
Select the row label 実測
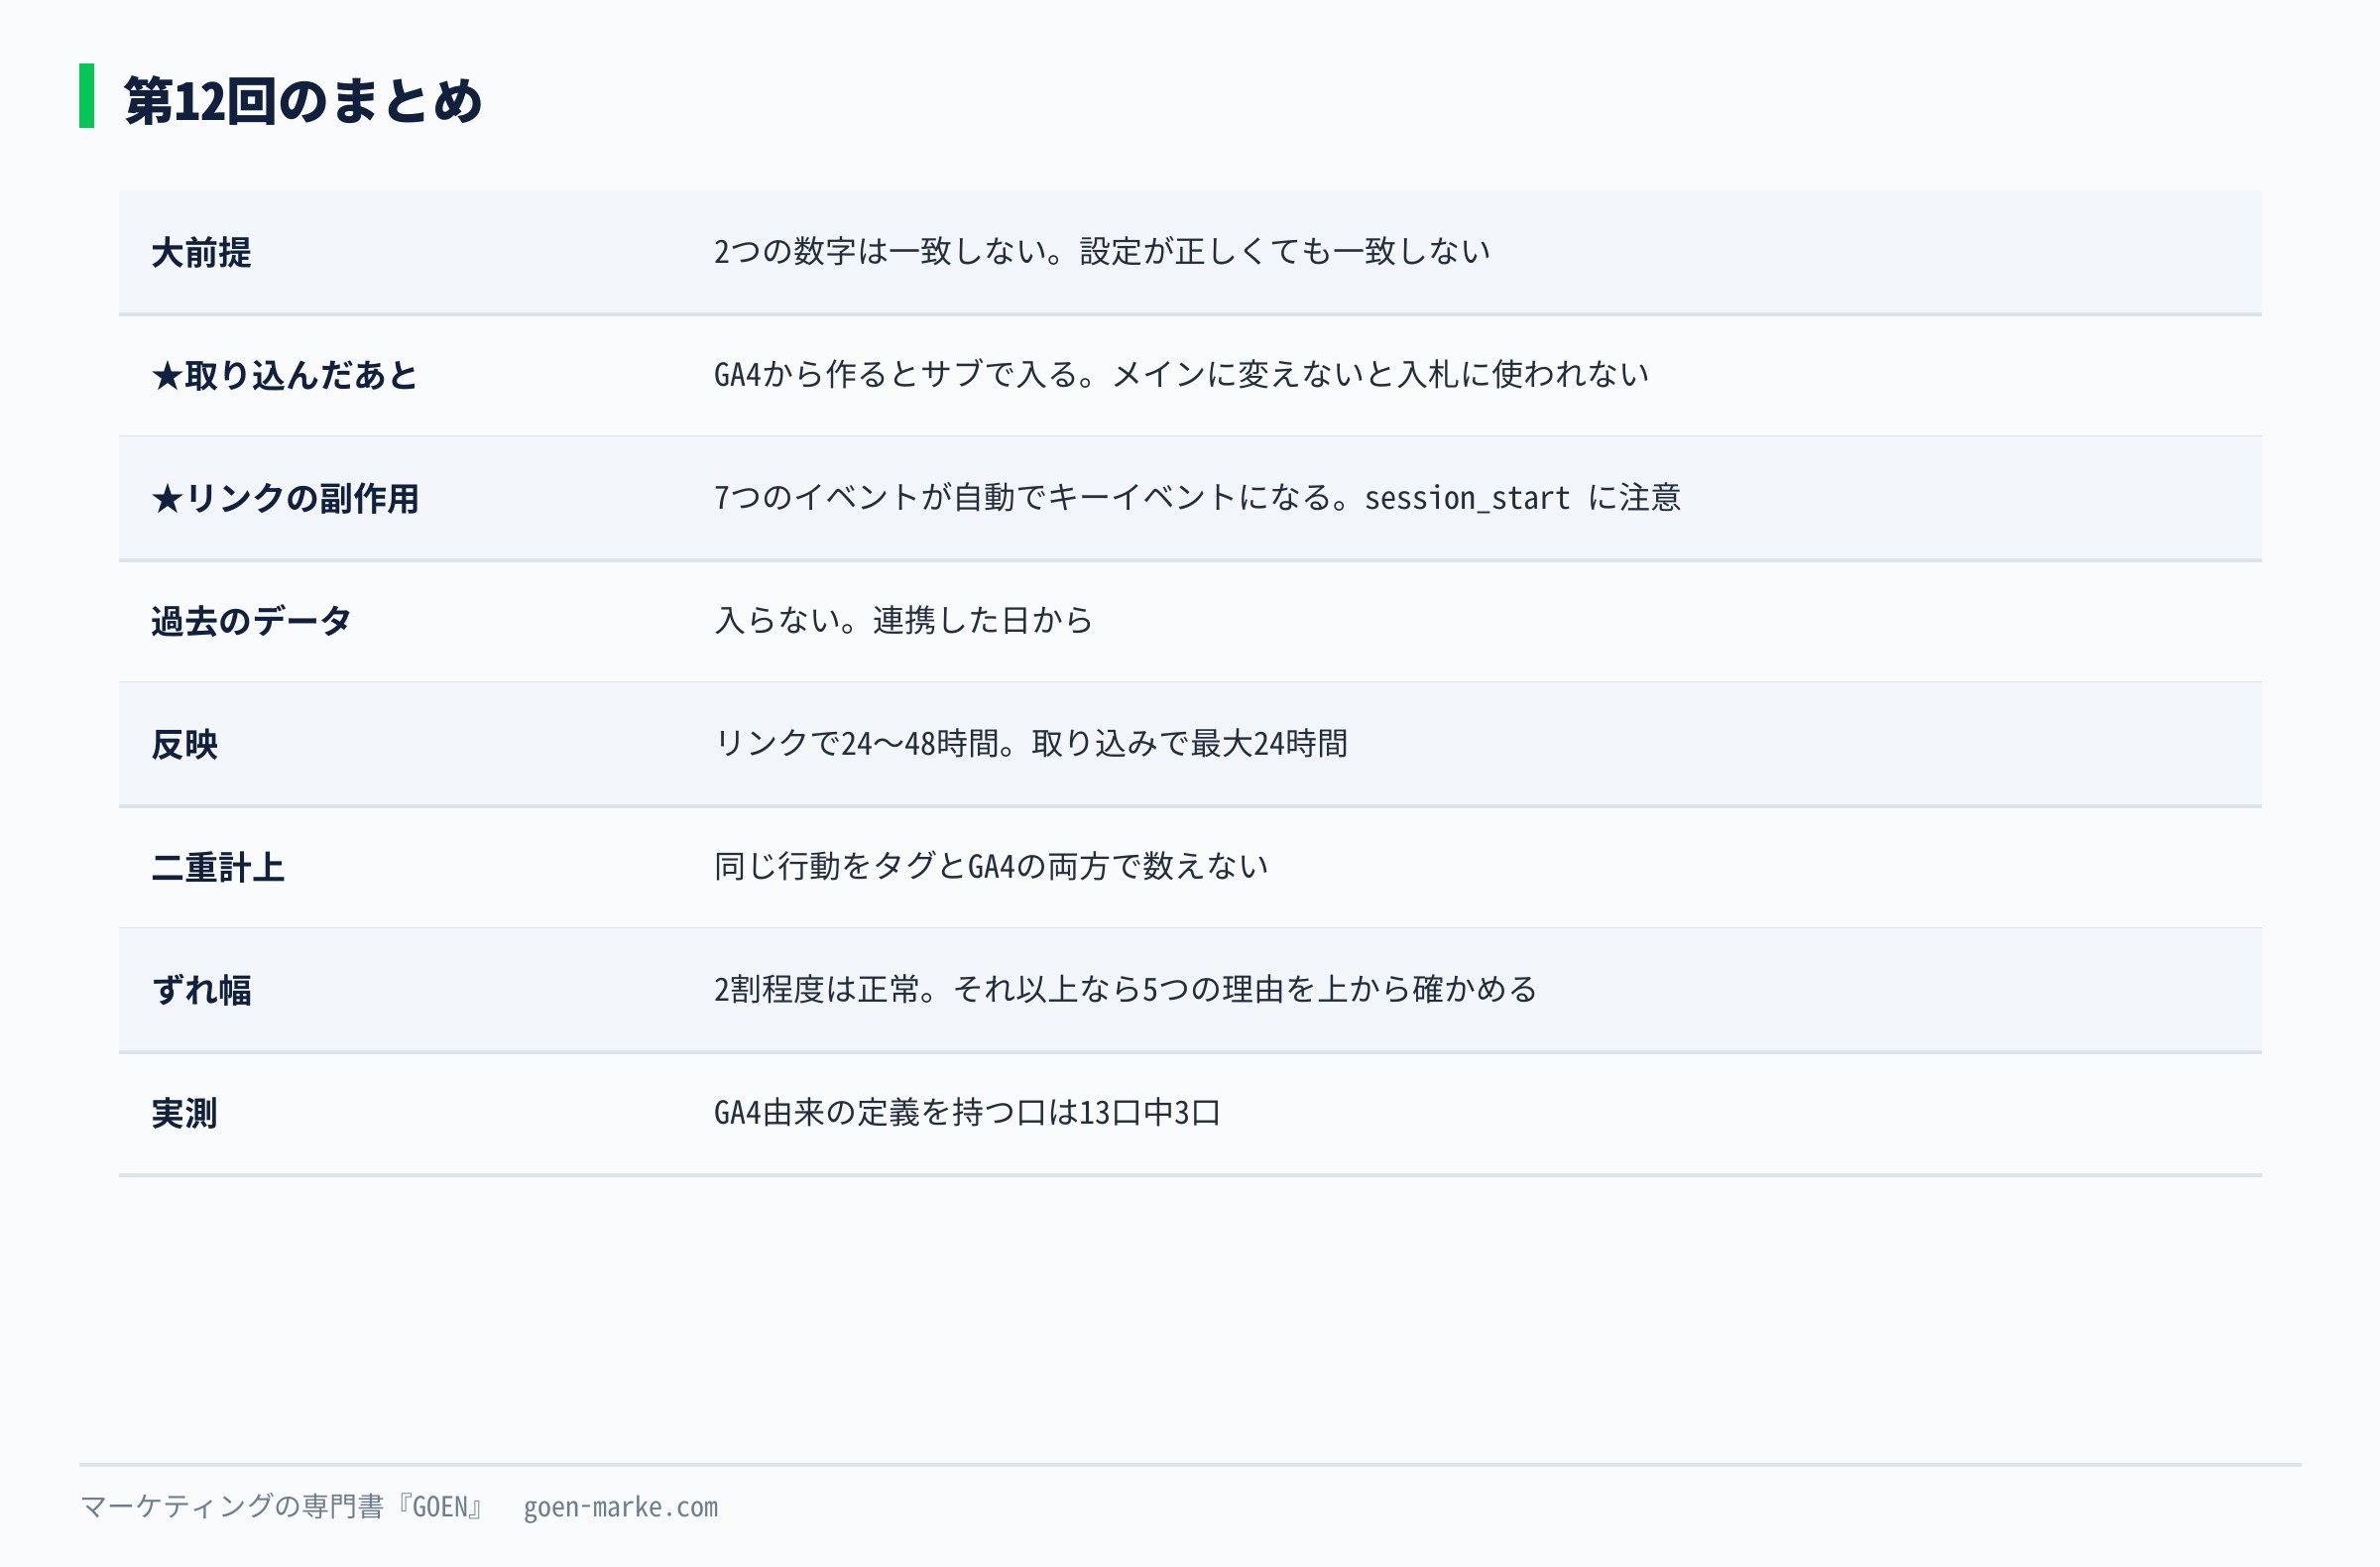pyautogui.click(x=184, y=1113)
